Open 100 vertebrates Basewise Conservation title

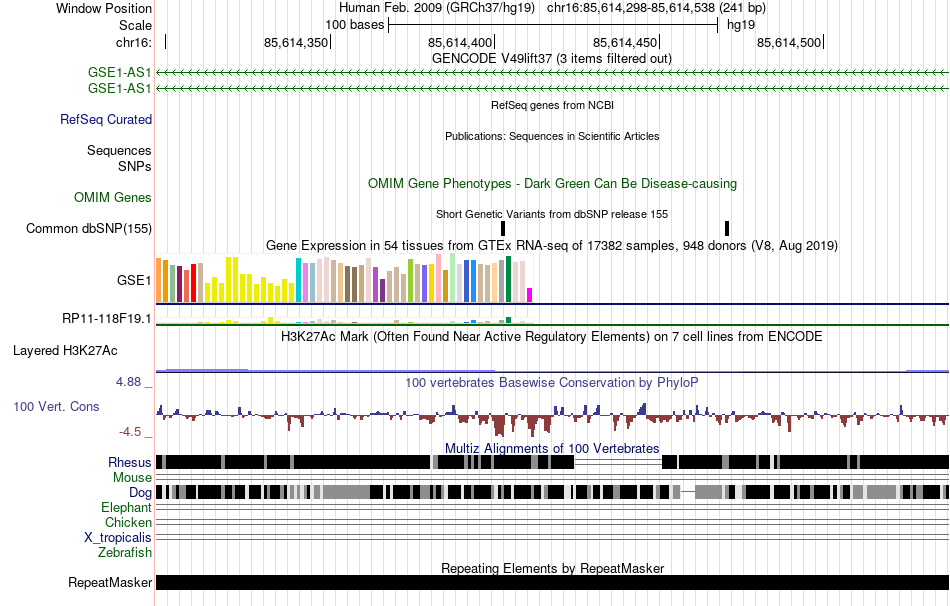click(552, 382)
